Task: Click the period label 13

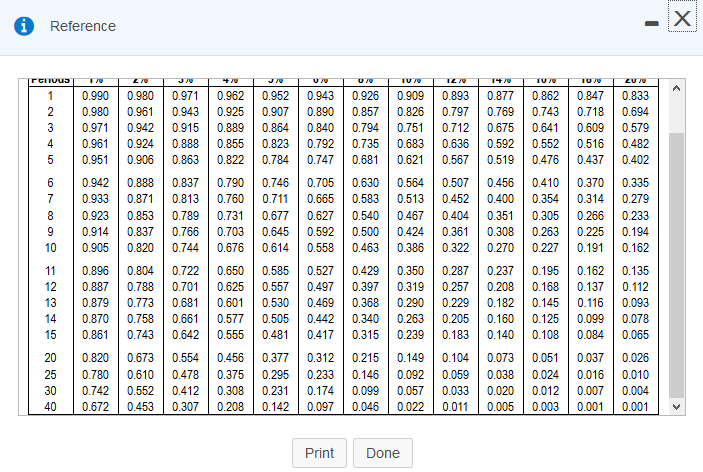Action: tap(50, 303)
